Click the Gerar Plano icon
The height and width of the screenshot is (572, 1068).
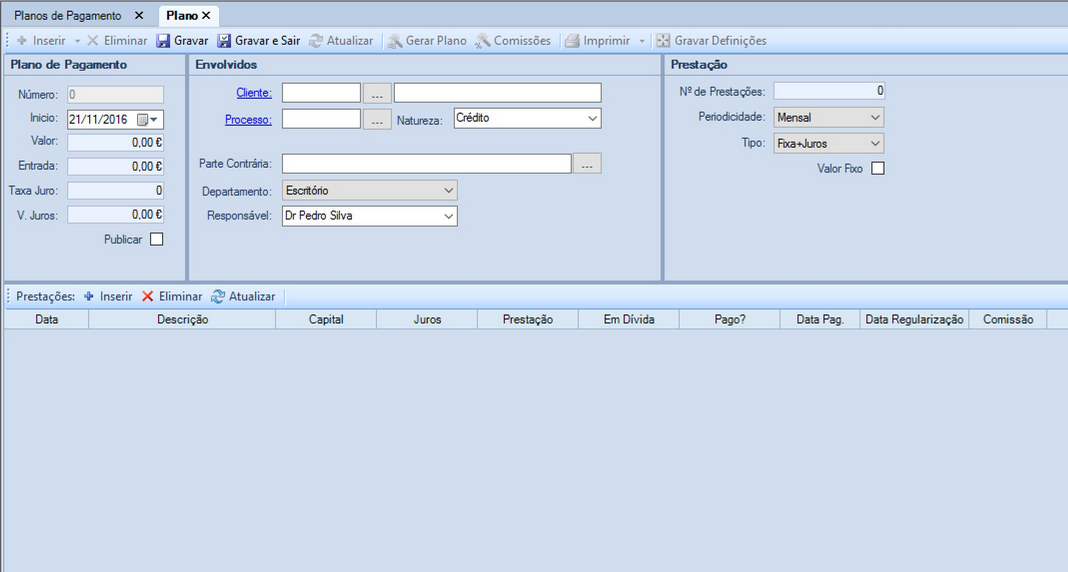pyautogui.click(x=394, y=41)
